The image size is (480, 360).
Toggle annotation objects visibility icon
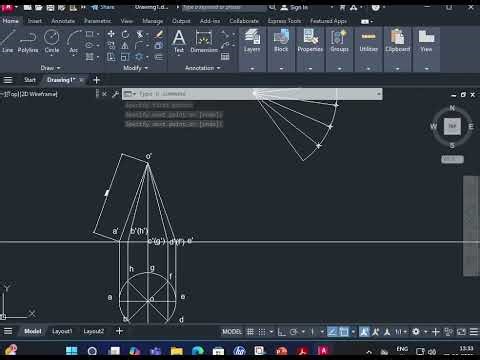point(364,332)
